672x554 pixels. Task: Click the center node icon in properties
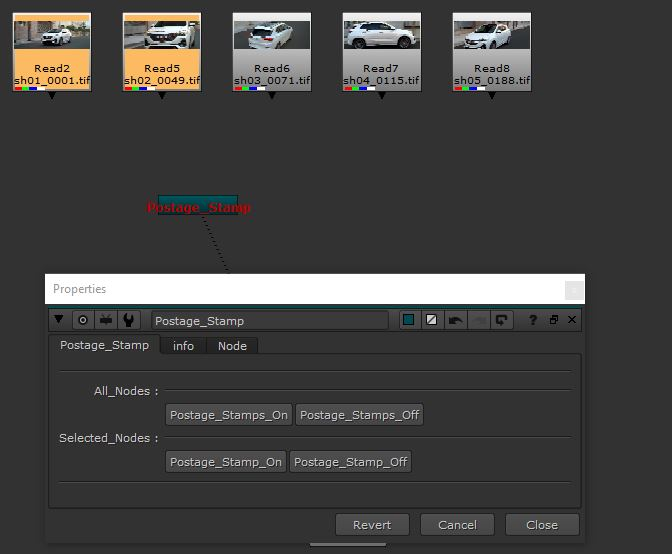click(83, 320)
